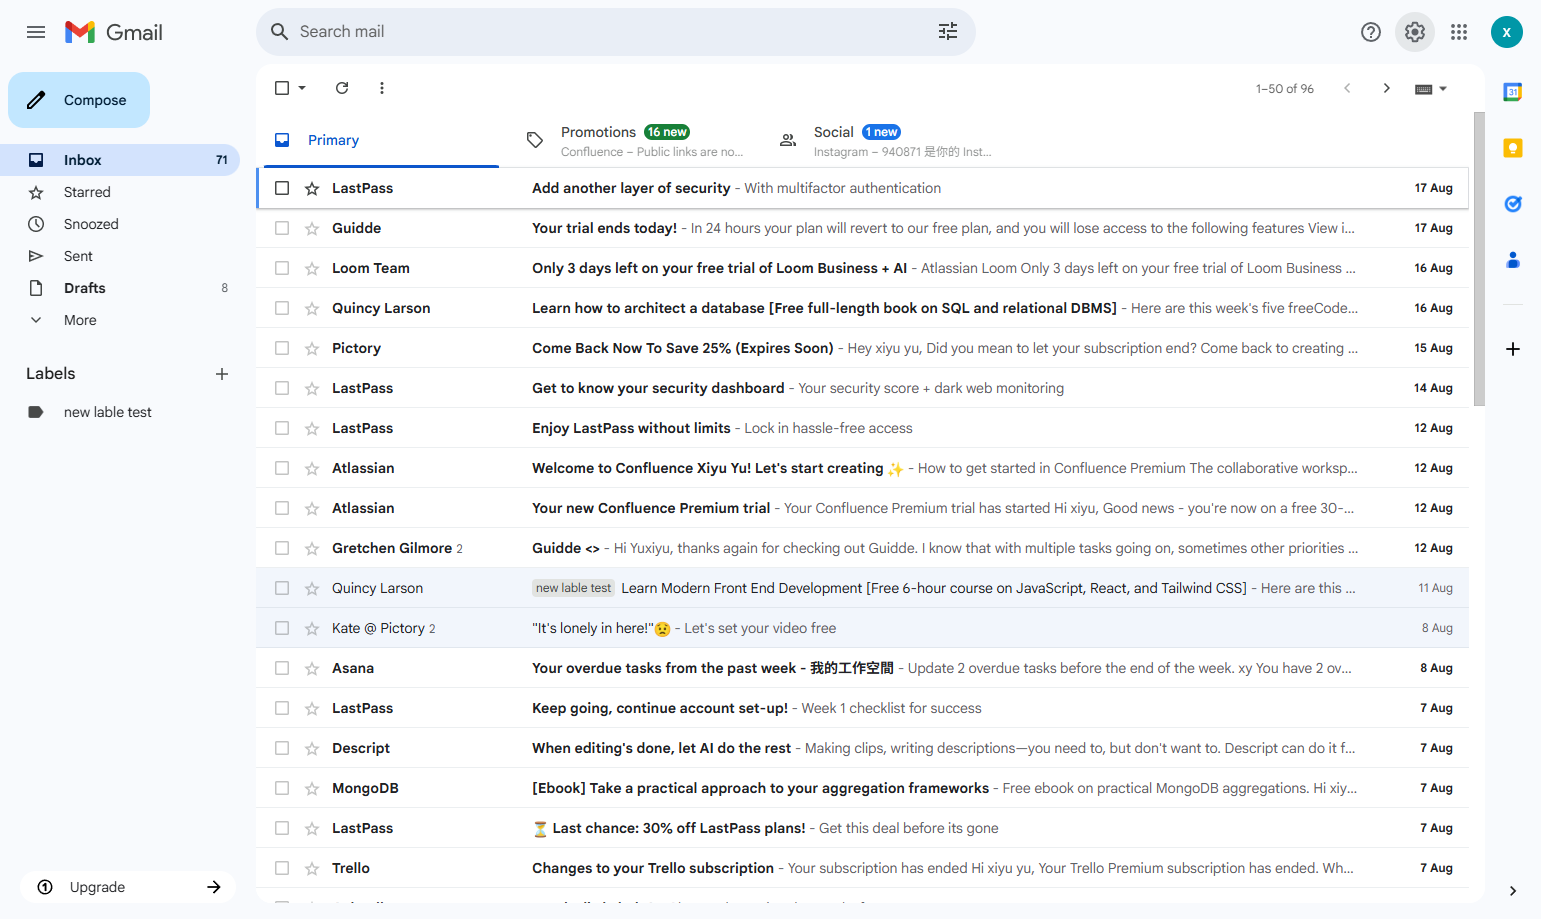Select the Guidde email checkbox
The height and width of the screenshot is (919, 1541).
pyautogui.click(x=282, y=228)
